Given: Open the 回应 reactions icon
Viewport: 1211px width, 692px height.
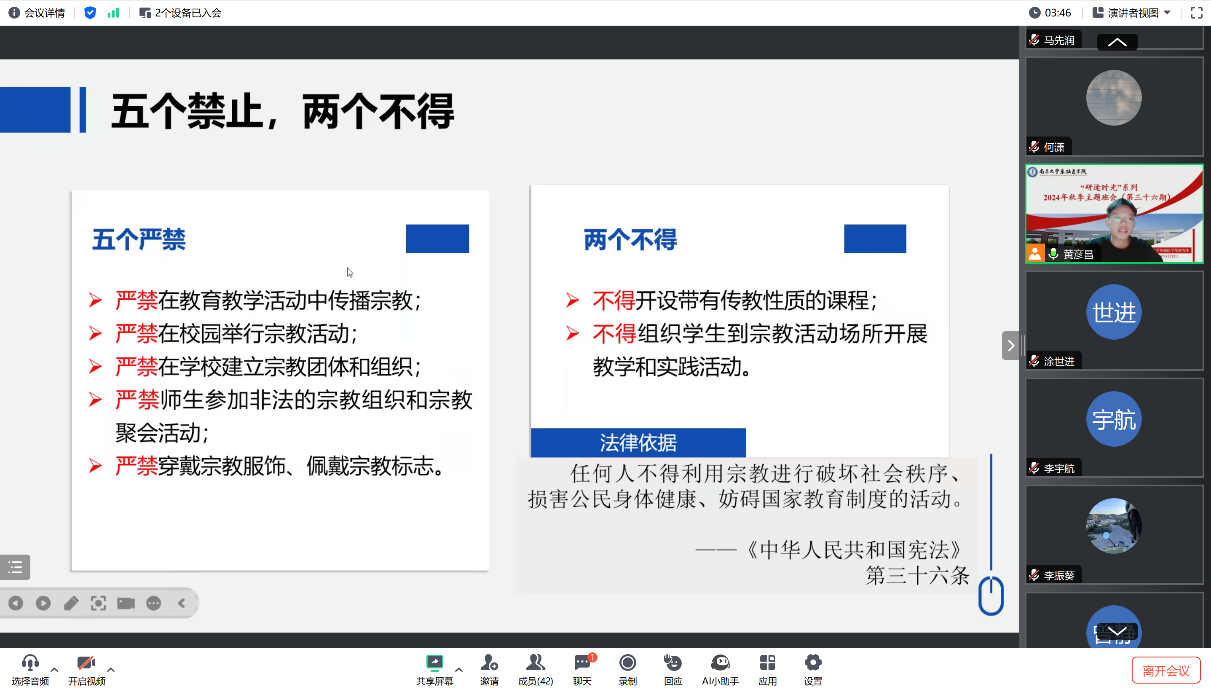Looking at the screenshot, I should (673, 664).
